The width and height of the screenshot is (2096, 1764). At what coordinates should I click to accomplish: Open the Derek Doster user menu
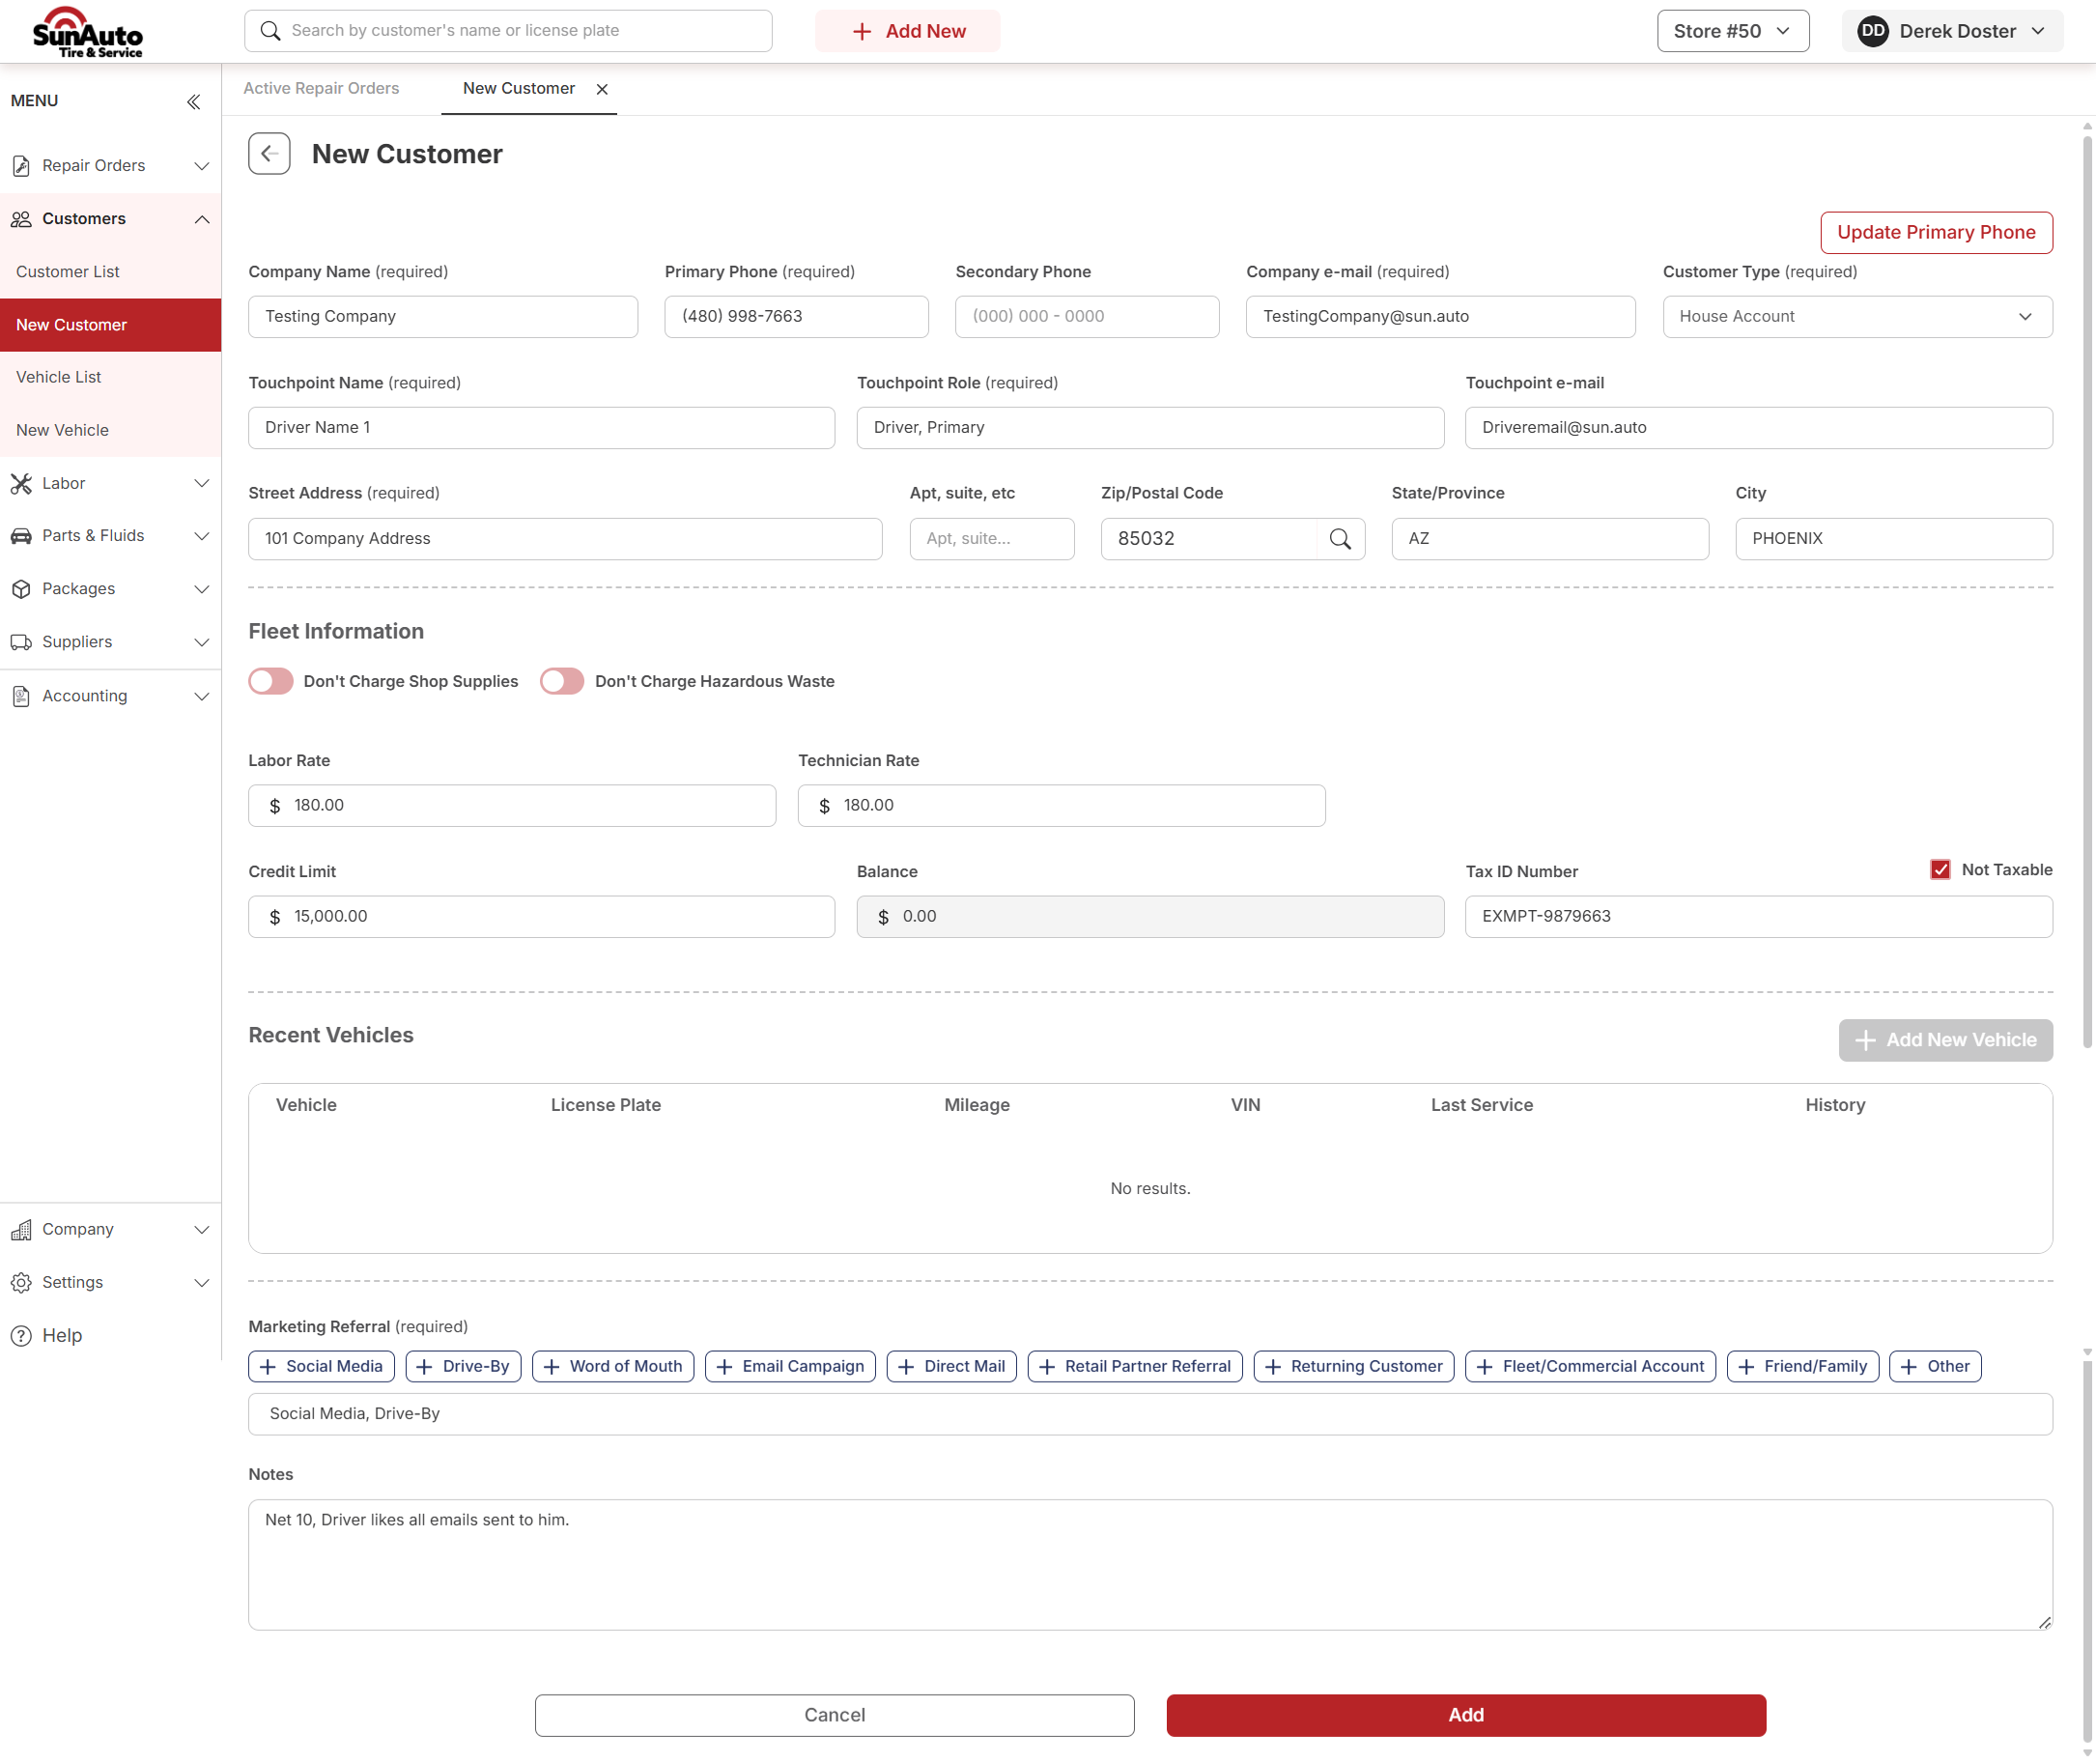click(x=1952, y=31)
